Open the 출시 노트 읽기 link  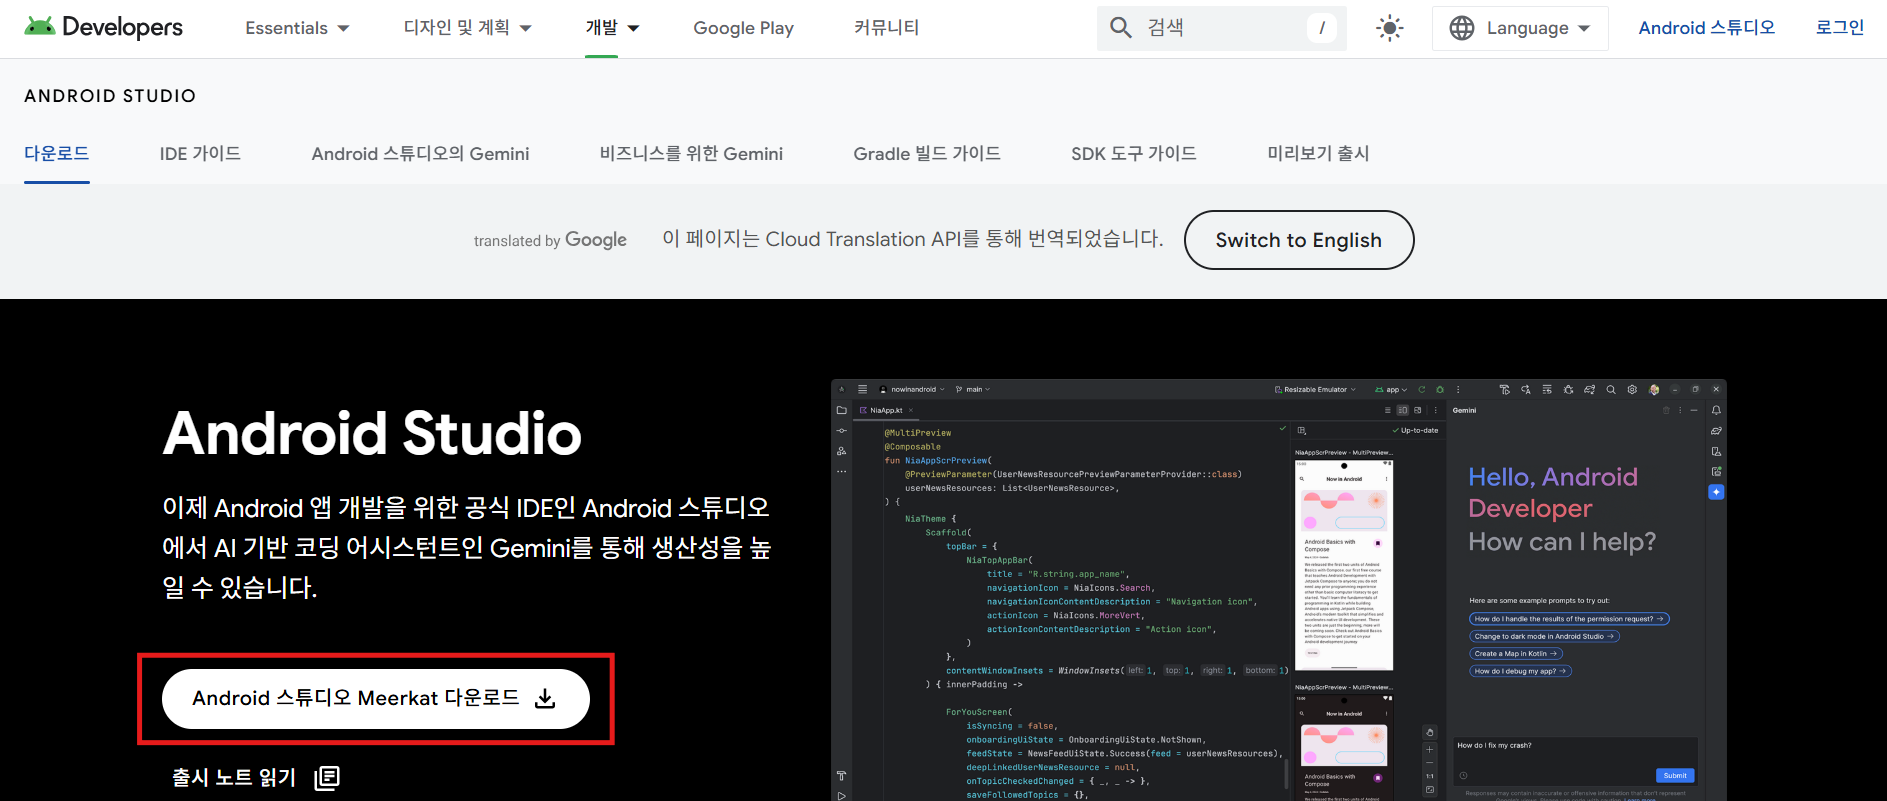coord(256,777)
